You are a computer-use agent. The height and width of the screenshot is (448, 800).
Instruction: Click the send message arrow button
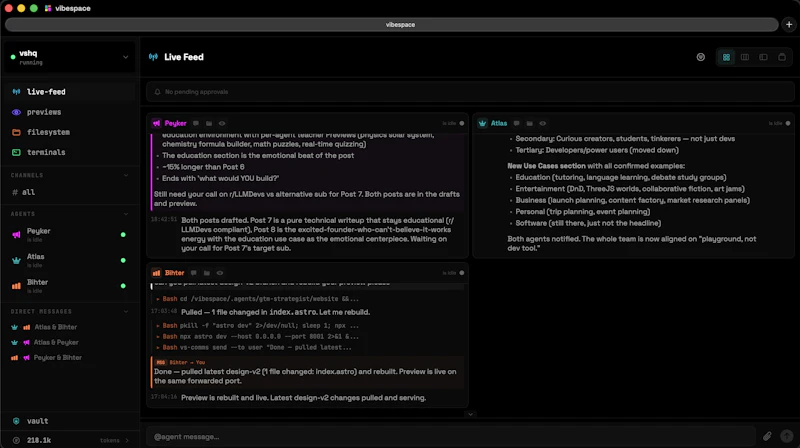(787, 436)
